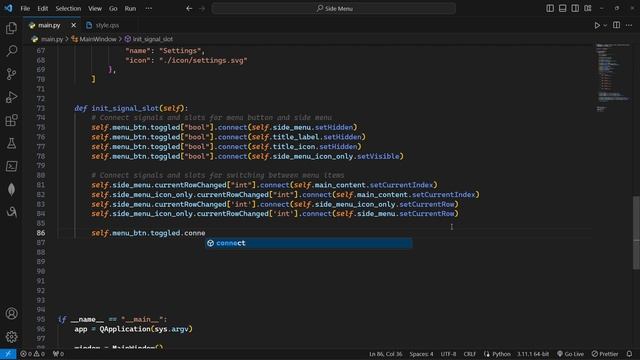Click line number 73 in gutter
Viewport: 640px width, 360px height.
coord(40,108)
